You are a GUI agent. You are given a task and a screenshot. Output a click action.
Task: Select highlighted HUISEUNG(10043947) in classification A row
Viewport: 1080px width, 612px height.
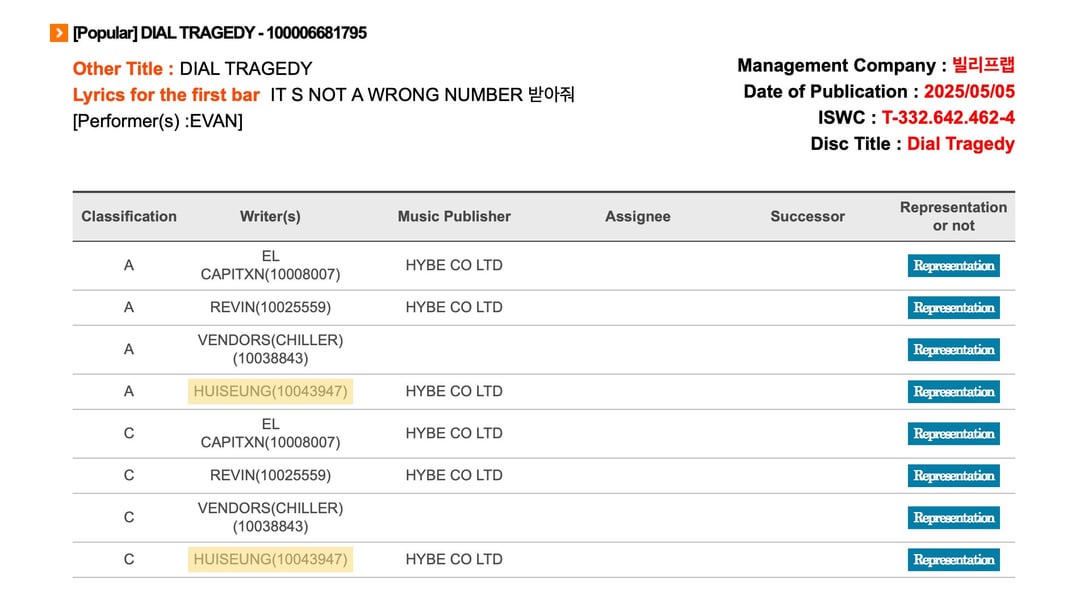tap(270, 391)
